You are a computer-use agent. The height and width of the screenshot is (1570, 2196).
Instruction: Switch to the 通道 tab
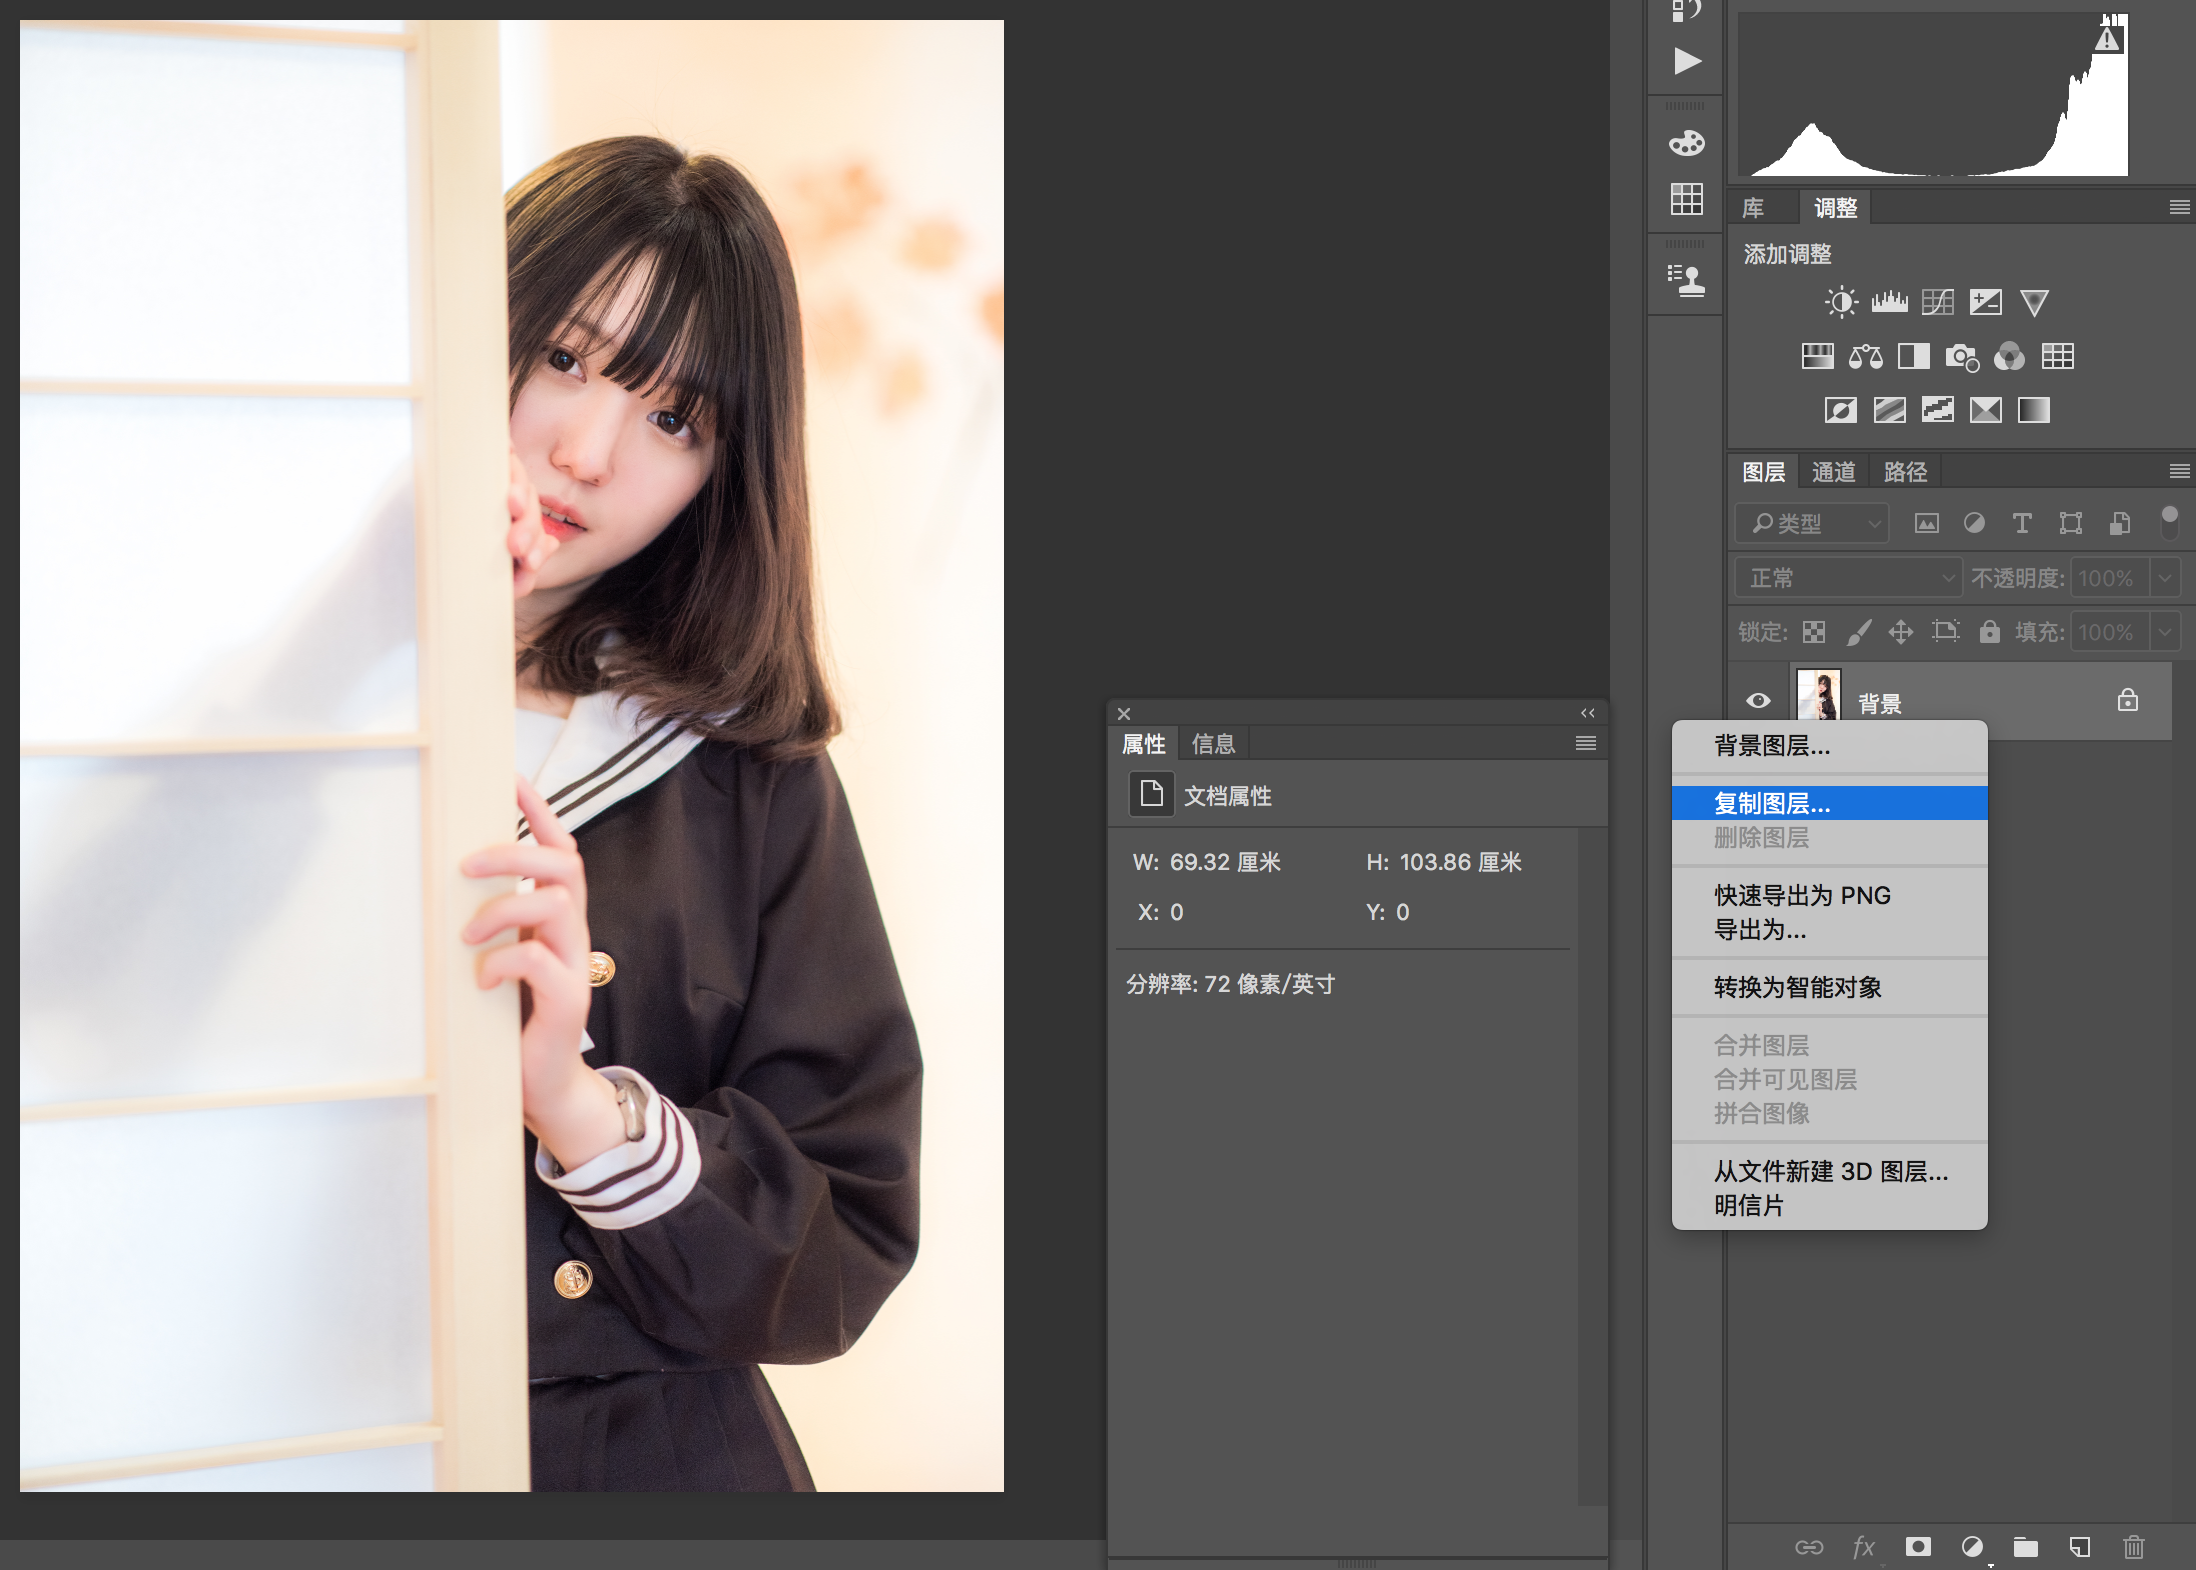[x=1833, y=472]
